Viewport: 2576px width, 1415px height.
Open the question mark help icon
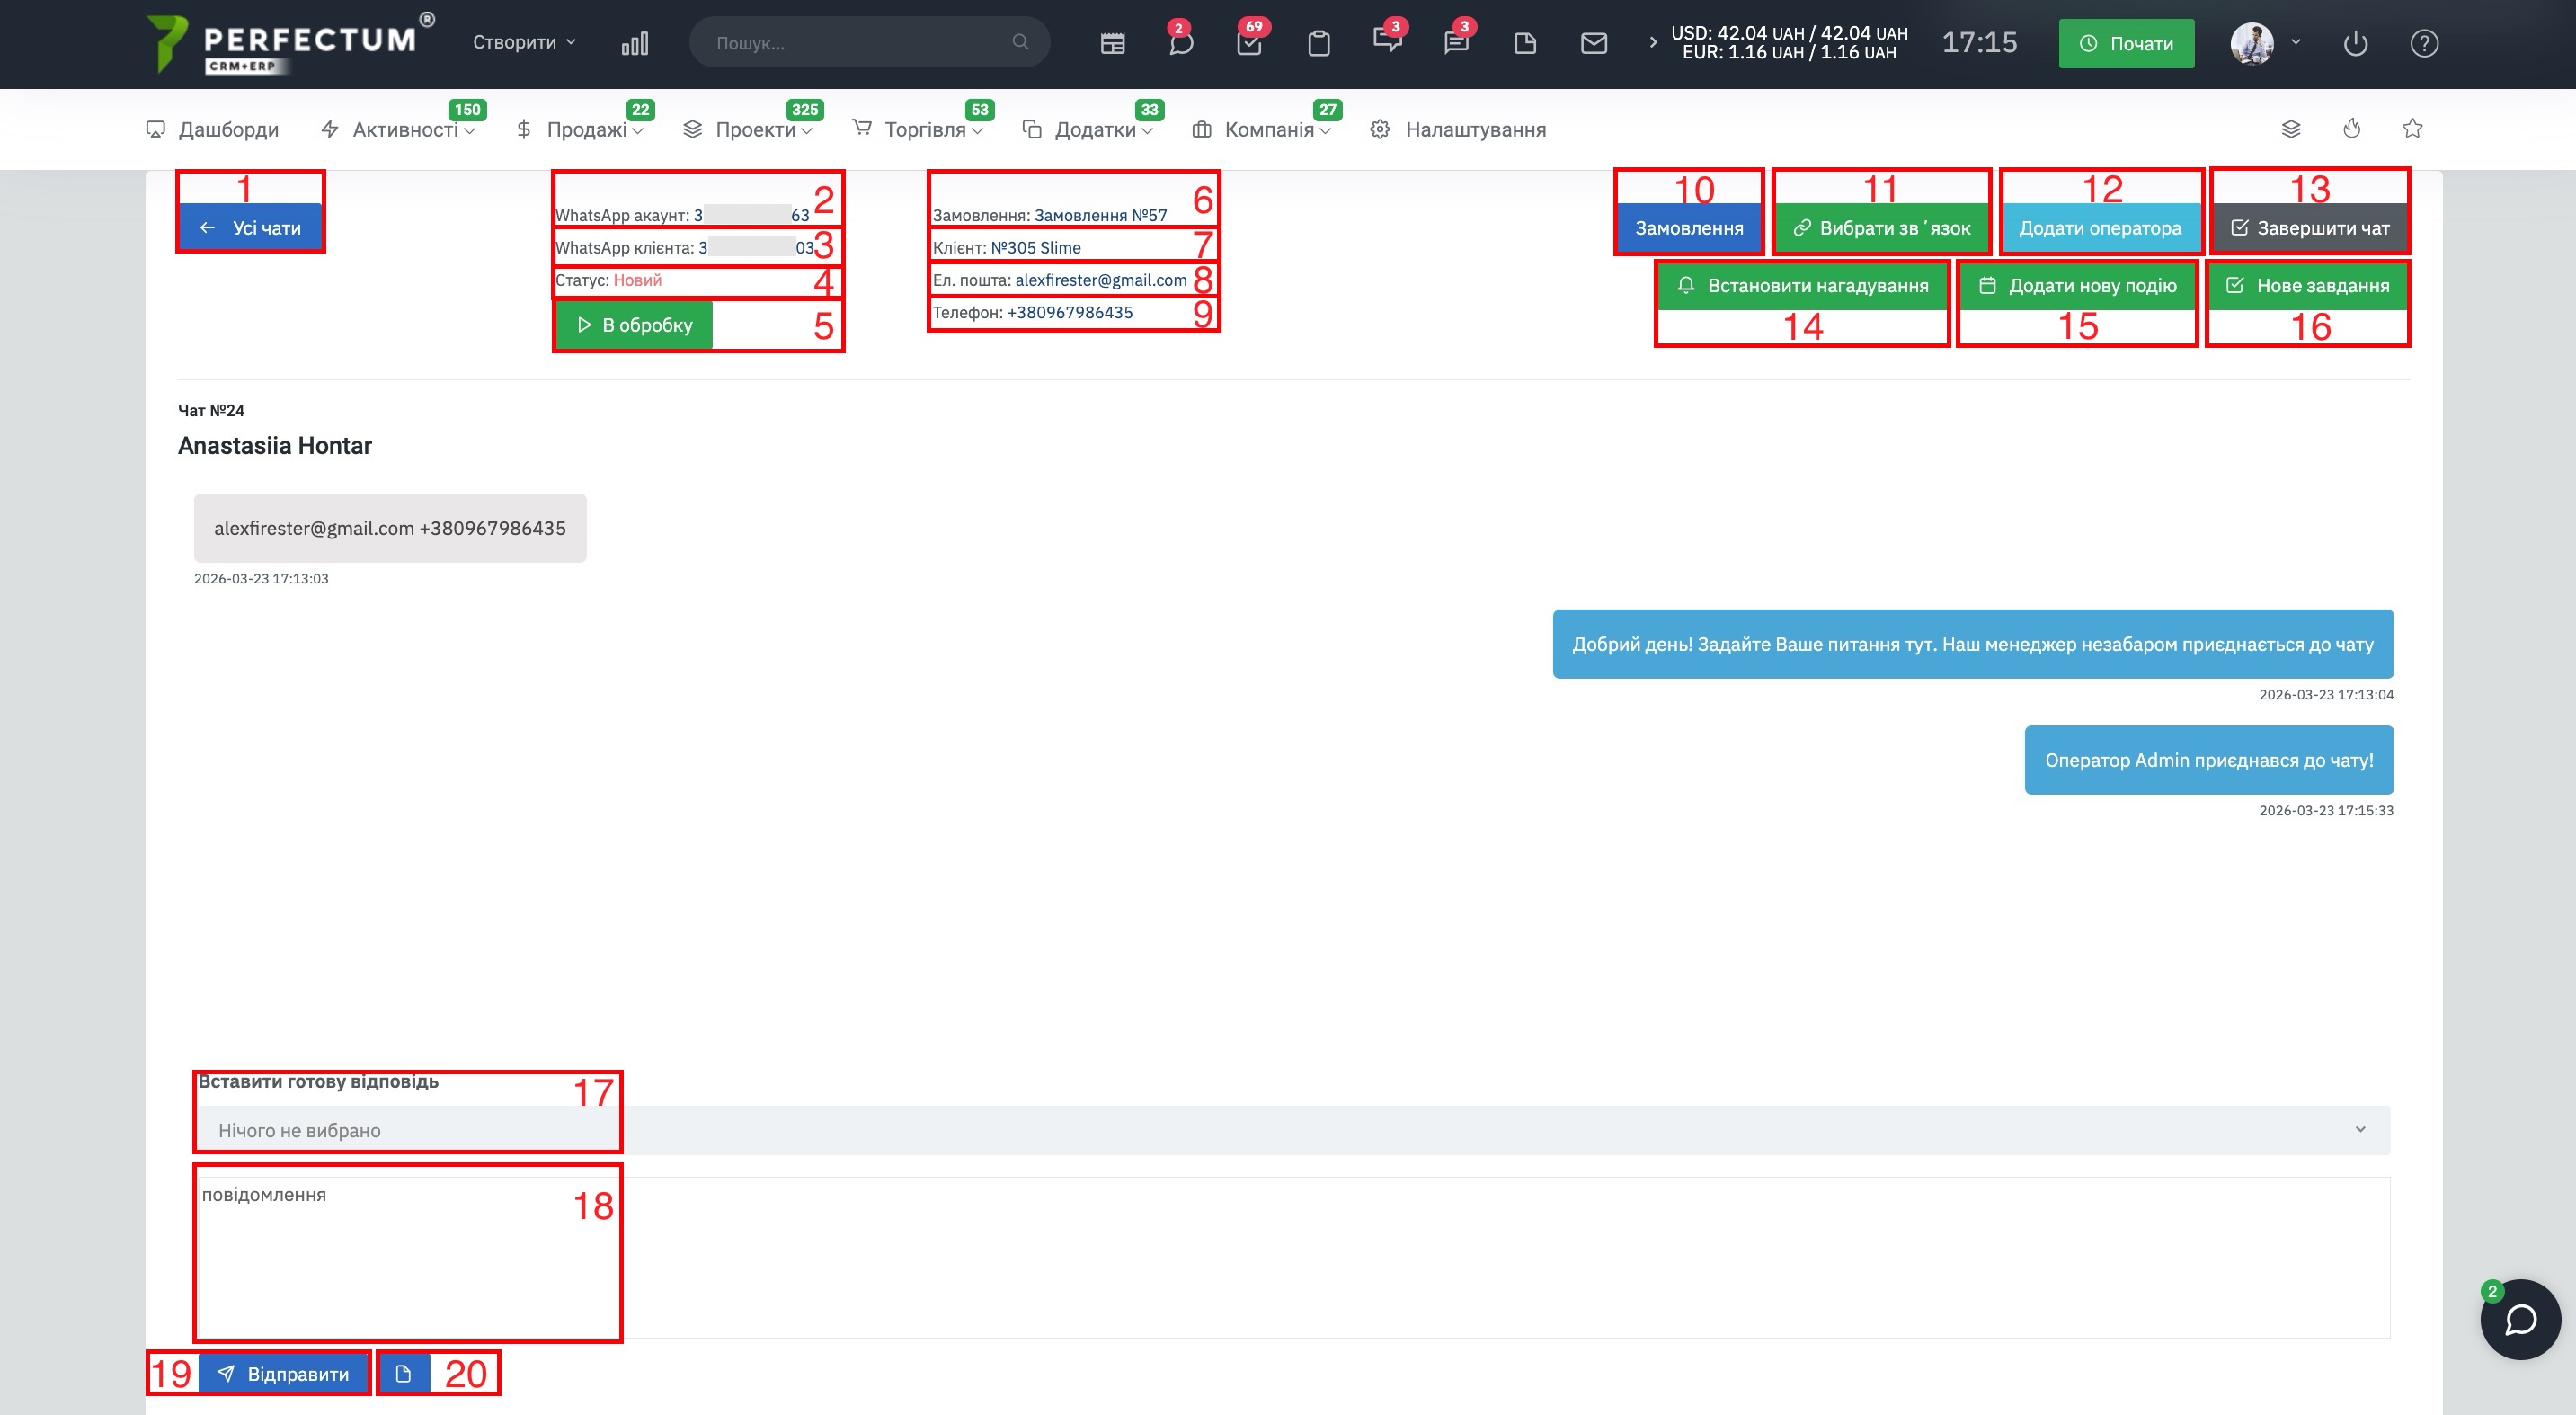2424,43
